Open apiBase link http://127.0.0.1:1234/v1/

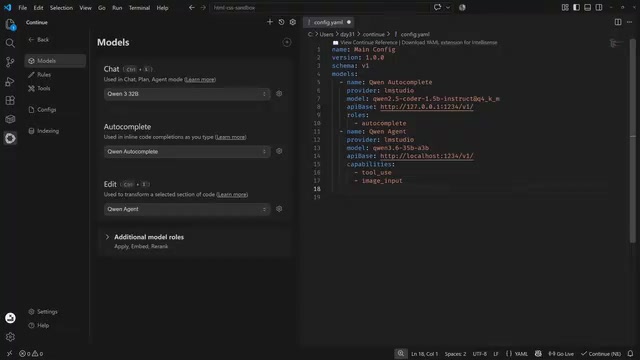pyautogui.click(x=427, y=107)
